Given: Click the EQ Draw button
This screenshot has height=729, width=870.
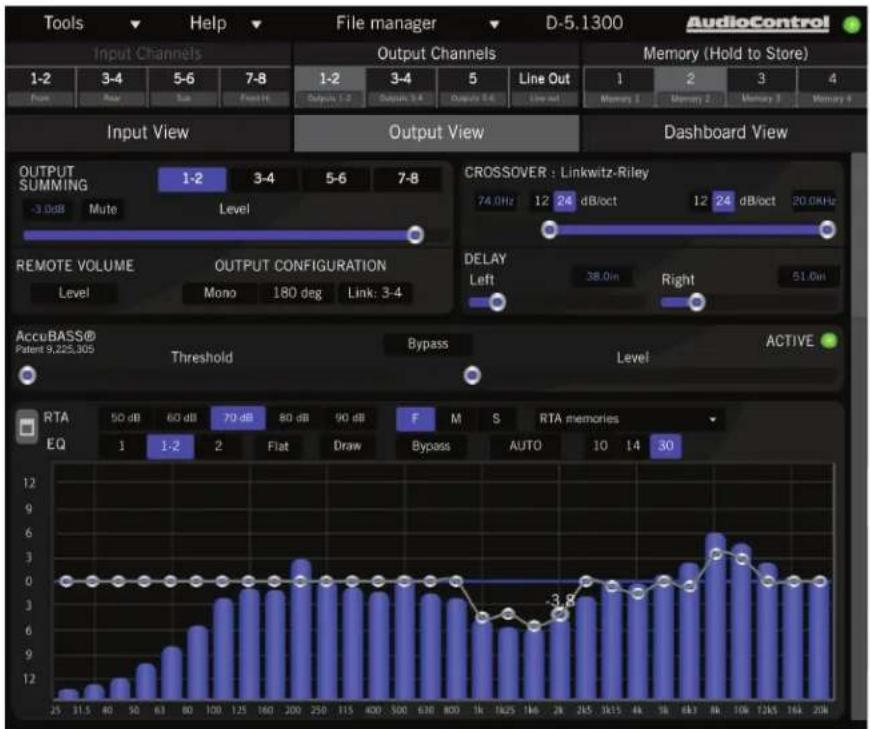Looking at the screenshot, I should point(347,446).
